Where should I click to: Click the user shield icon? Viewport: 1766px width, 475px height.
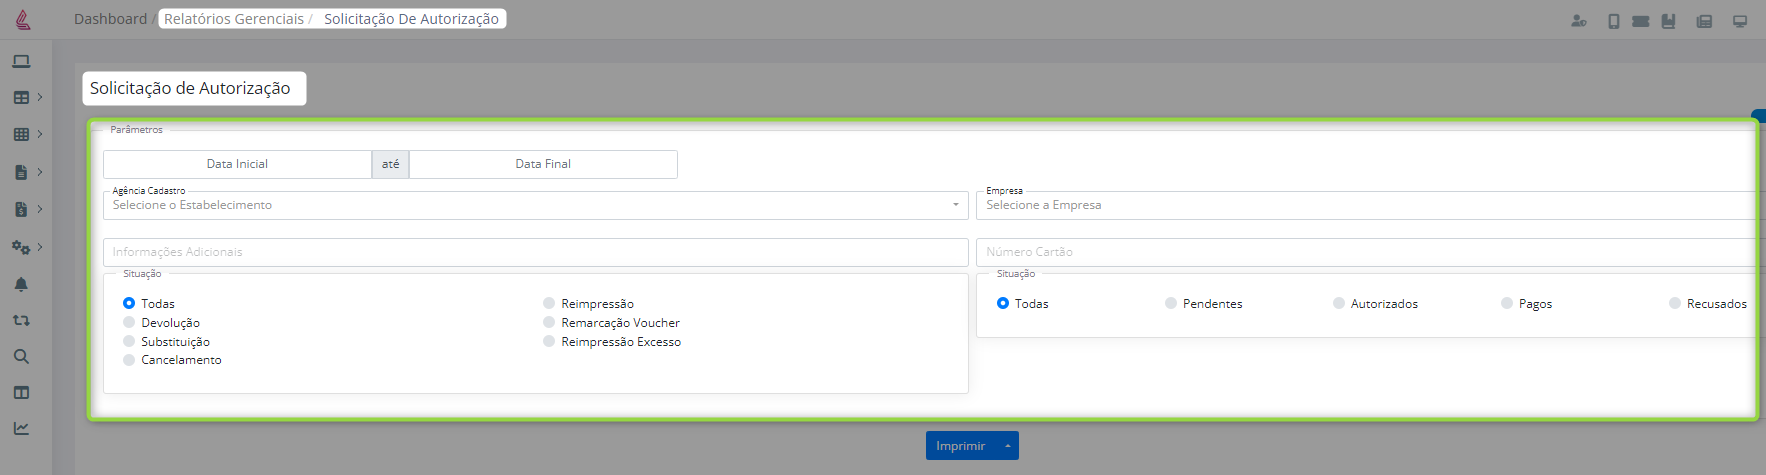[1579, 21]
